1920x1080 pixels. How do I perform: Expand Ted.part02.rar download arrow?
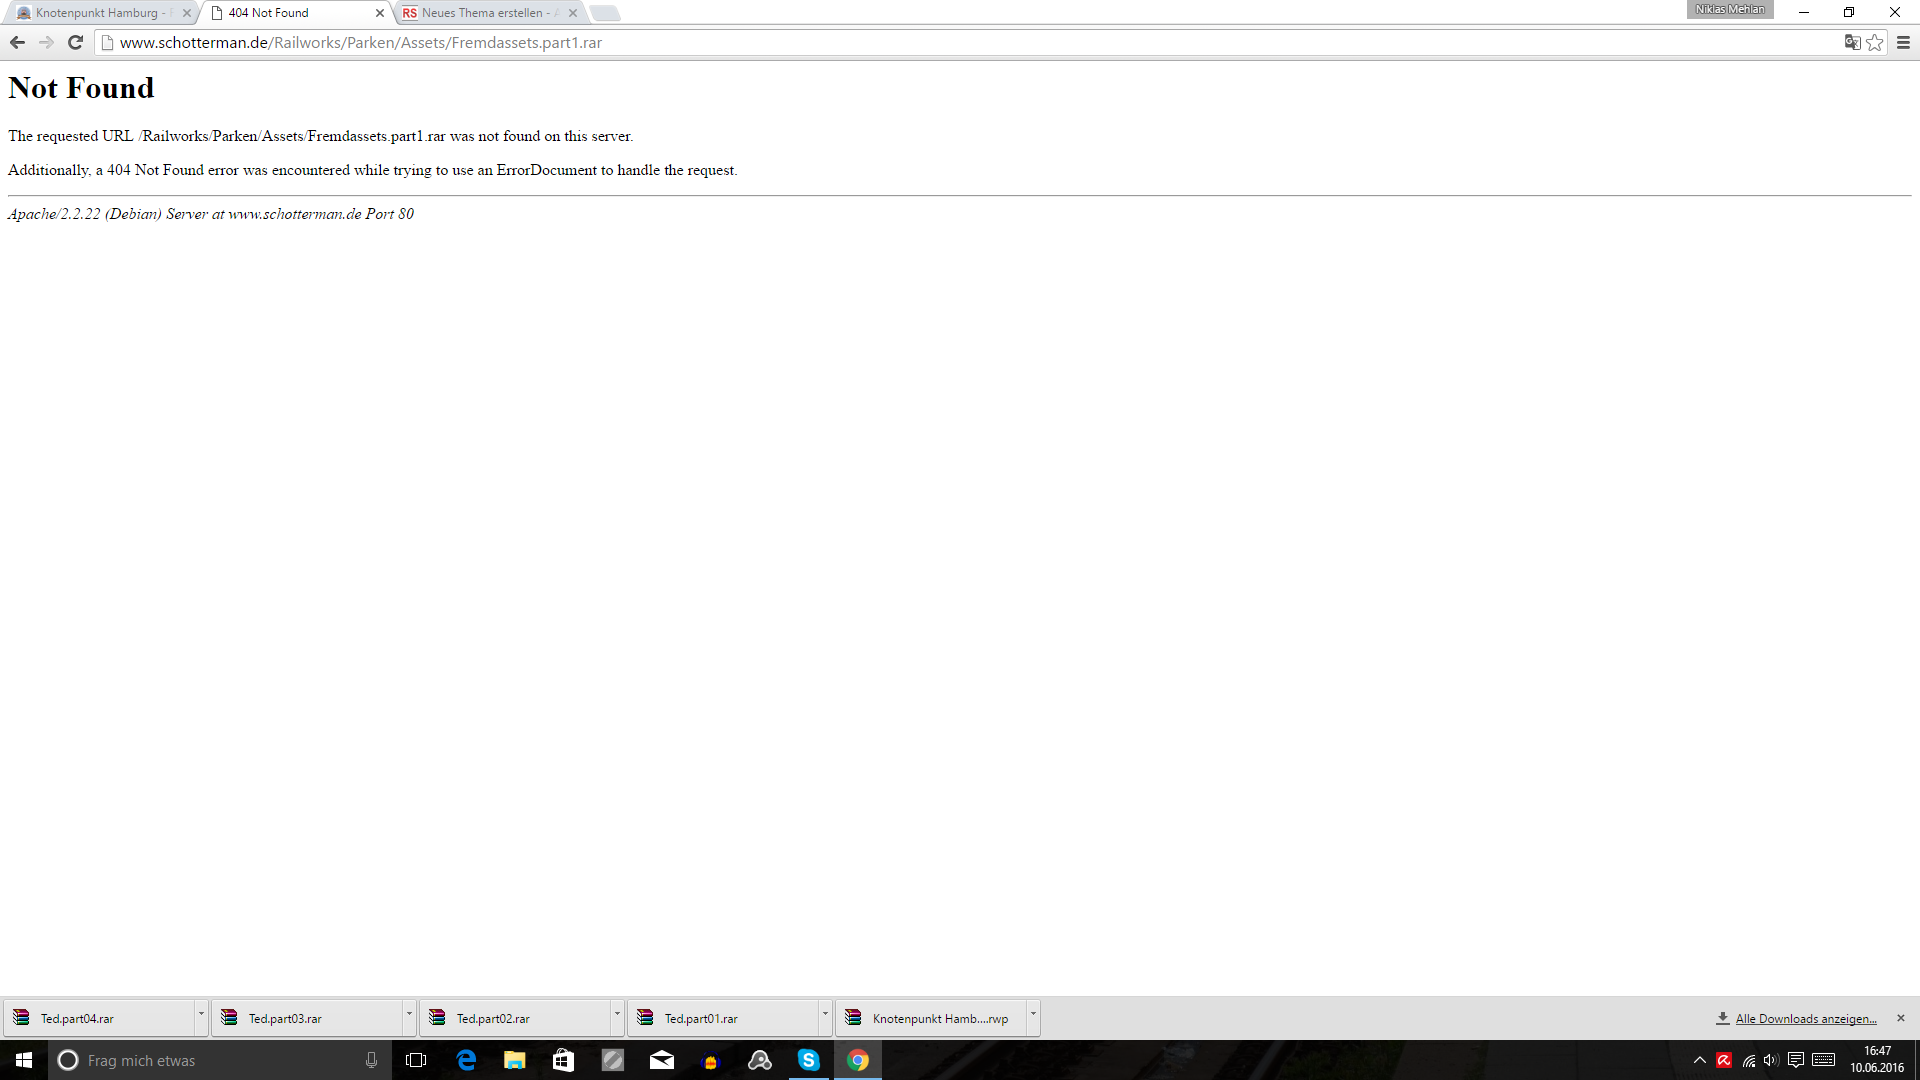click(x=617, y=1014)
